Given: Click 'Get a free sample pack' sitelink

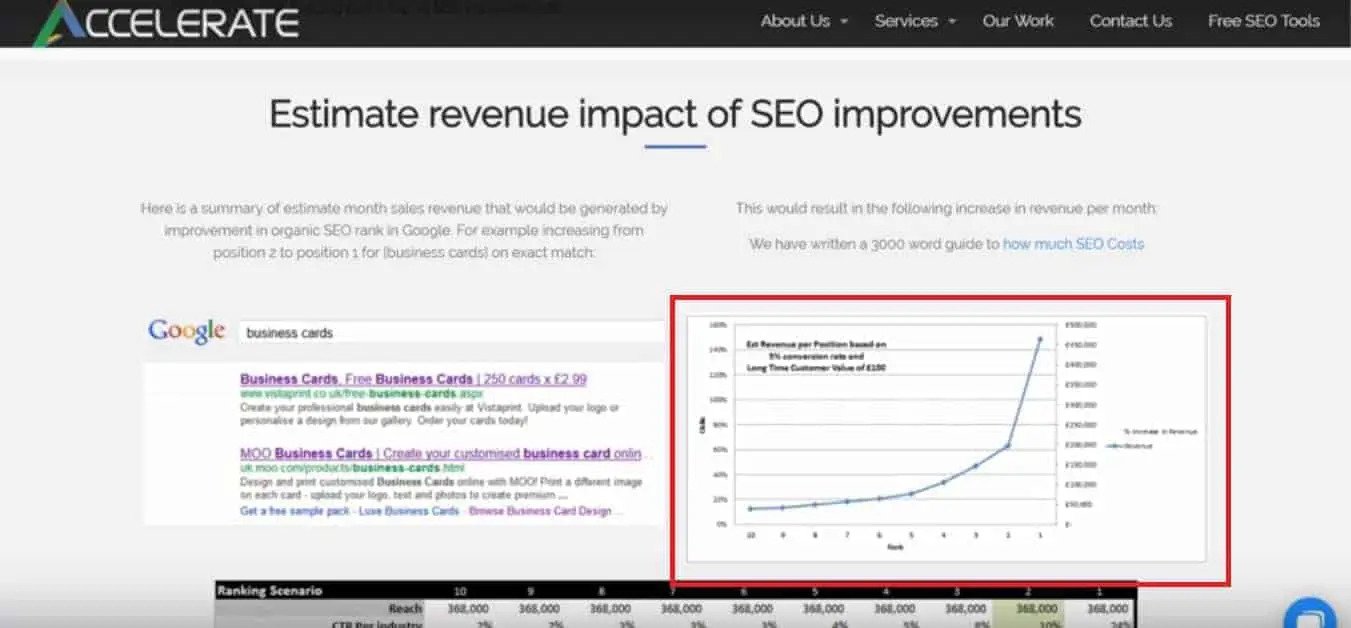Looking at the screenshot, I should point(293,511).
